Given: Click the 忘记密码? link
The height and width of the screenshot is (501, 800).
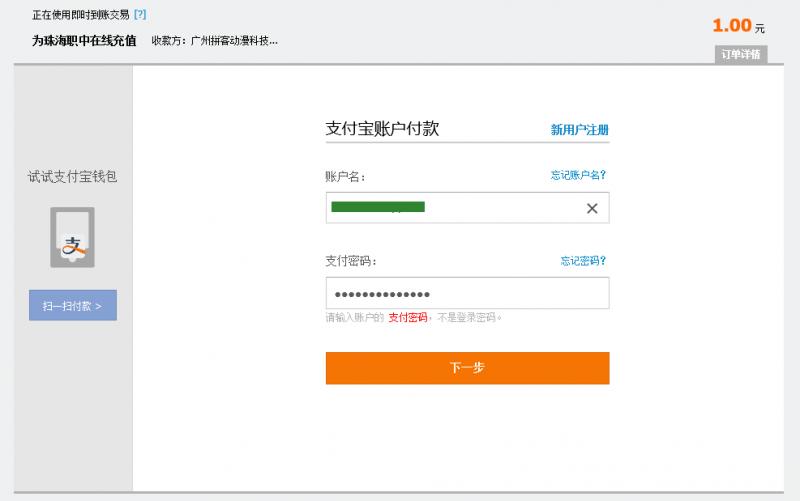Looking at the screenshot, I should [583, 261].
